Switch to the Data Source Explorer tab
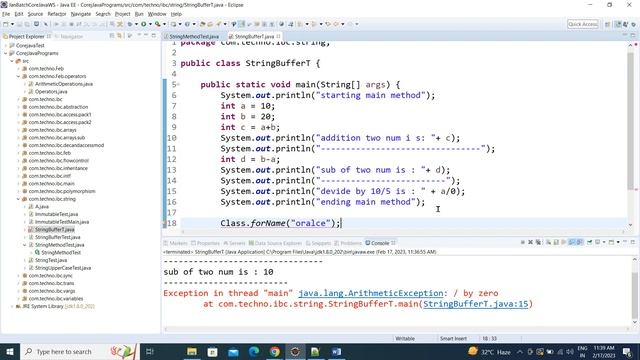Image resolution: width=640 pixels, height=360 pixels. point(275,243)
